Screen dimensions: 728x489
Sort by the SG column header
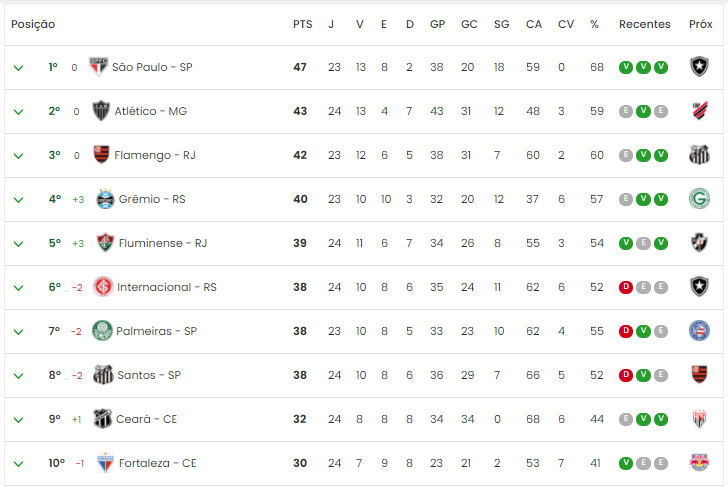(x=501, y=24)
